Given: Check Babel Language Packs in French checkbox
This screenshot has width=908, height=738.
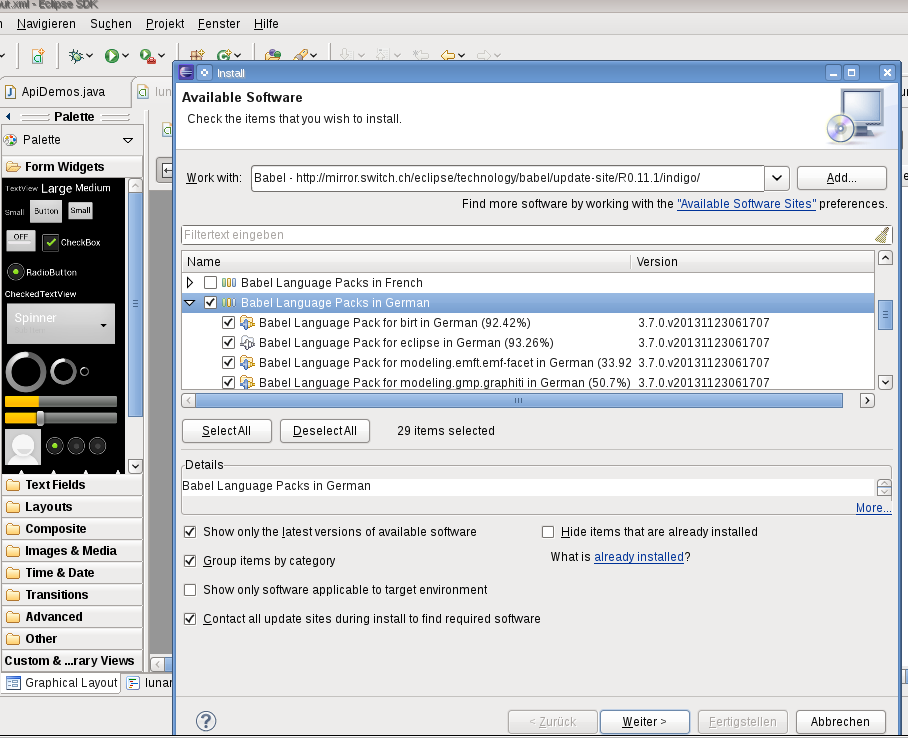Looking at the screenshot, I should [210, 283].
